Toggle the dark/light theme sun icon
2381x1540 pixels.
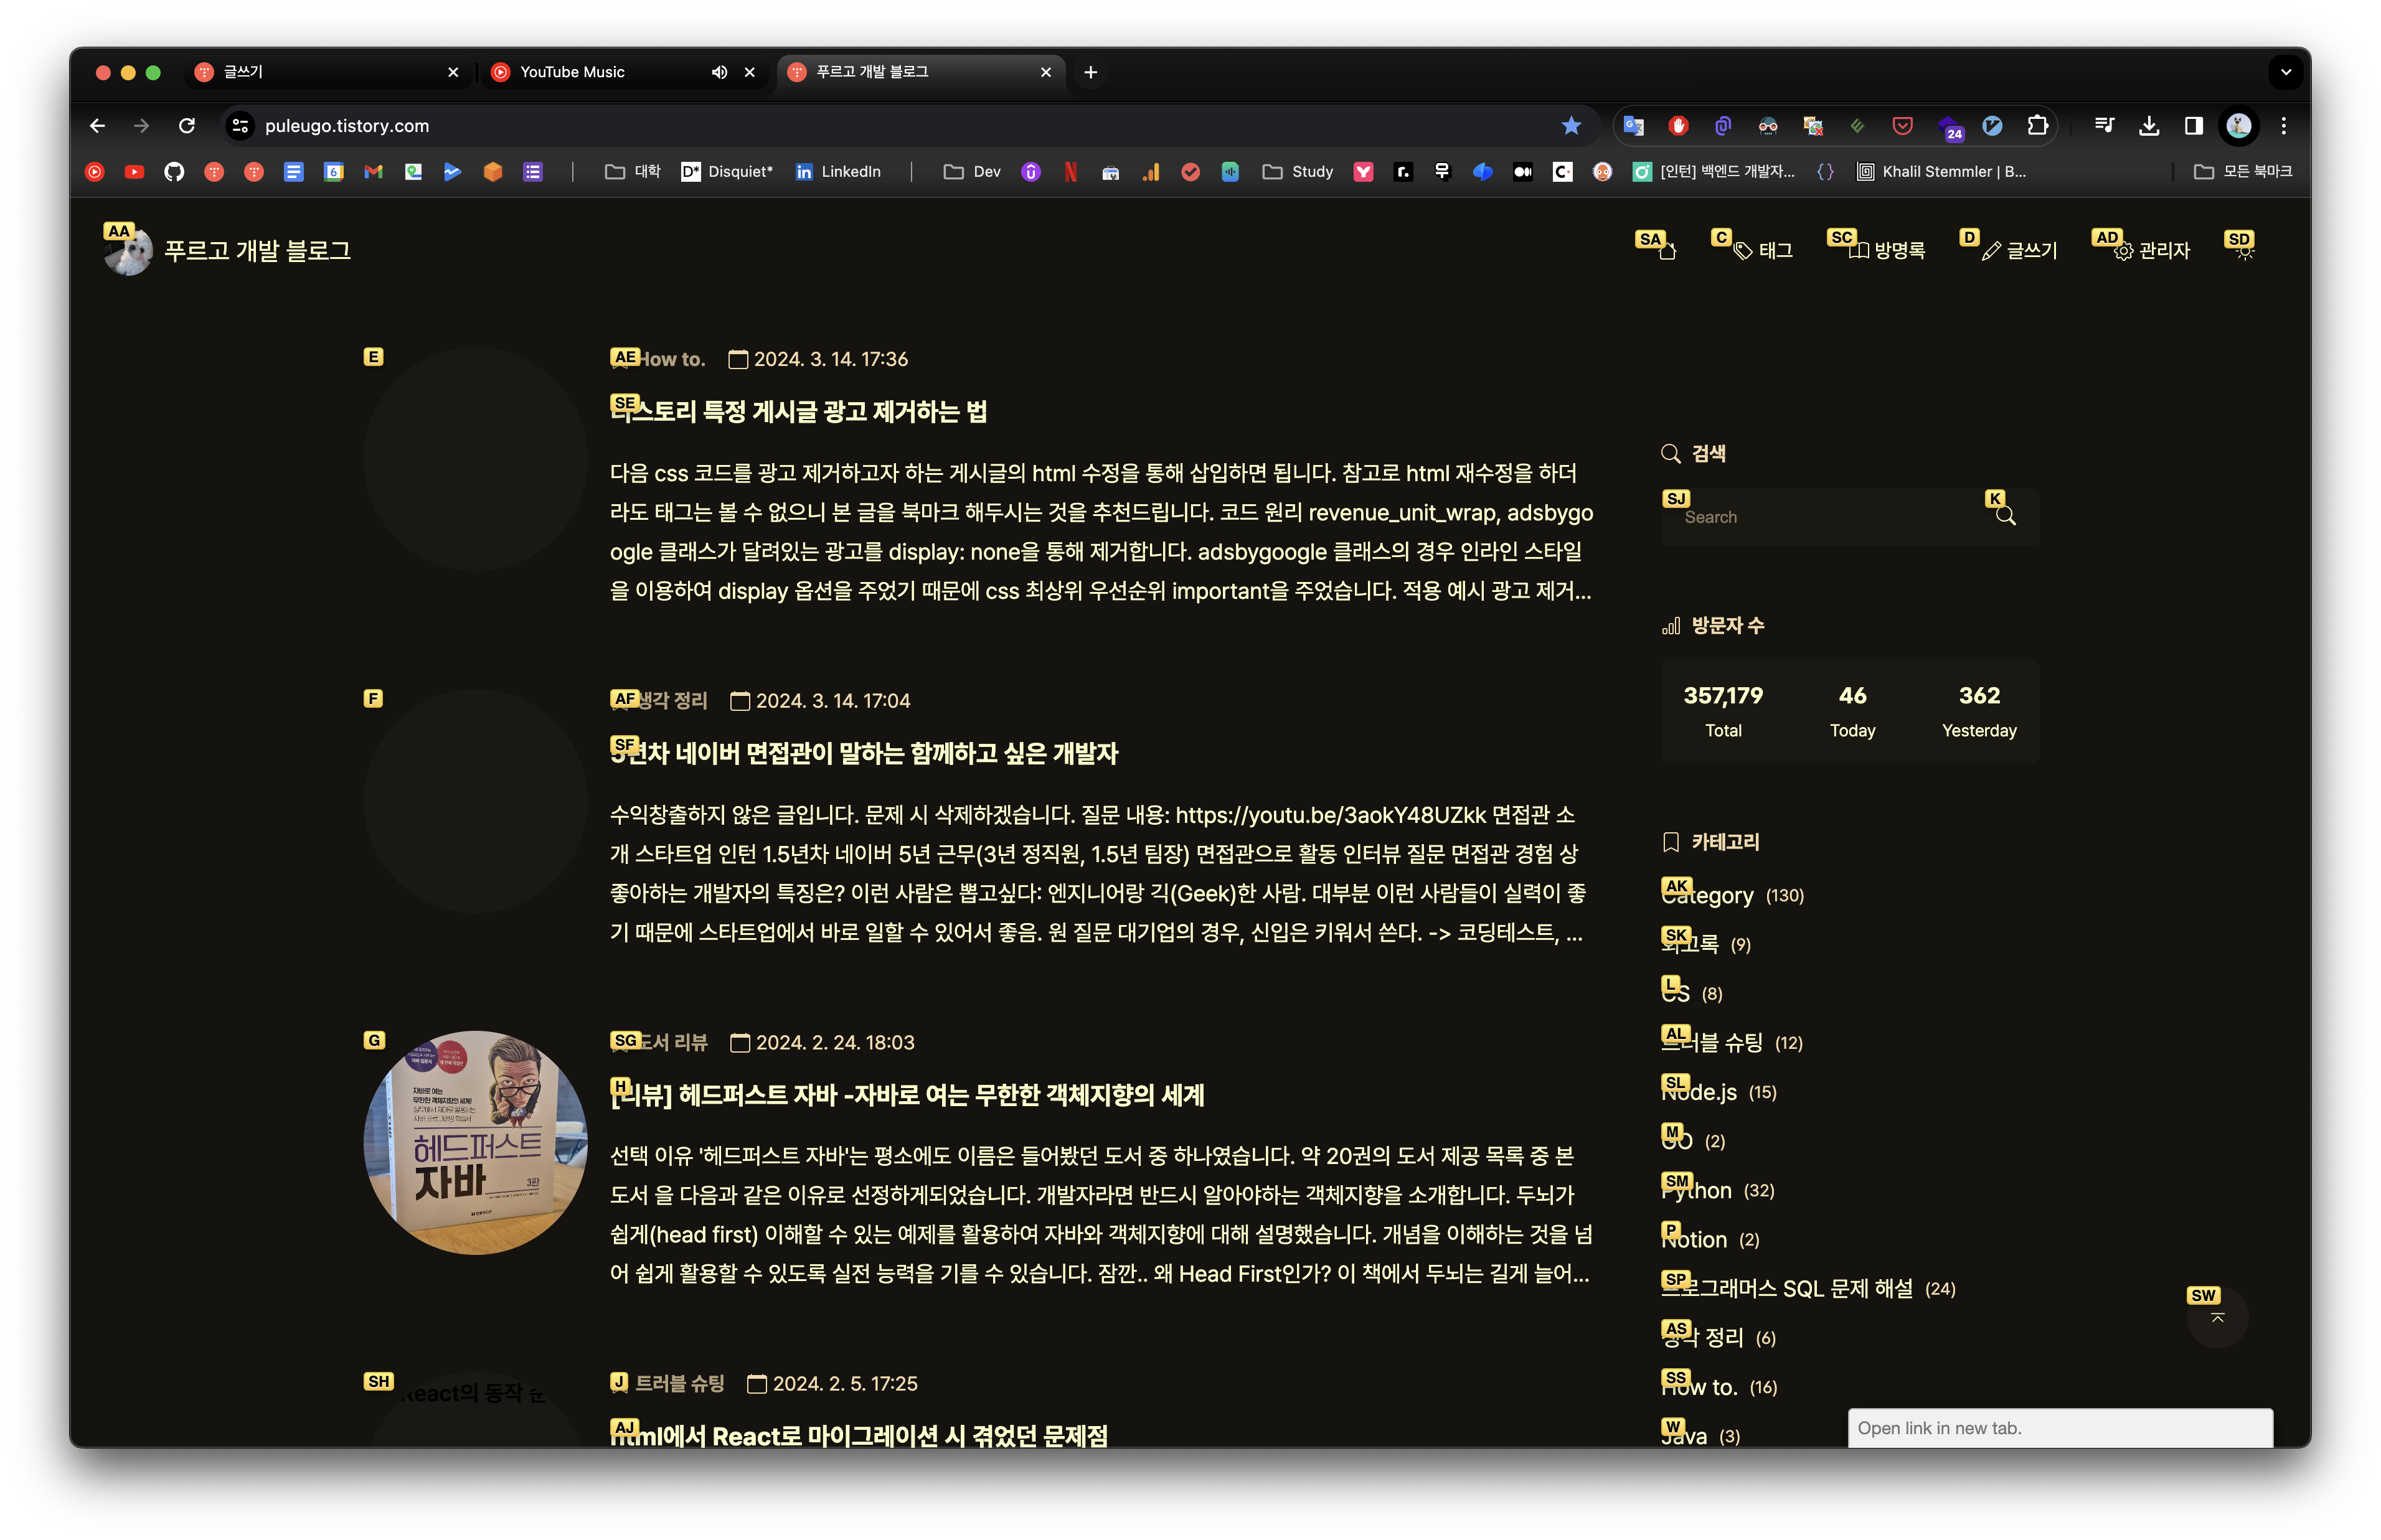click(2244, 251)
